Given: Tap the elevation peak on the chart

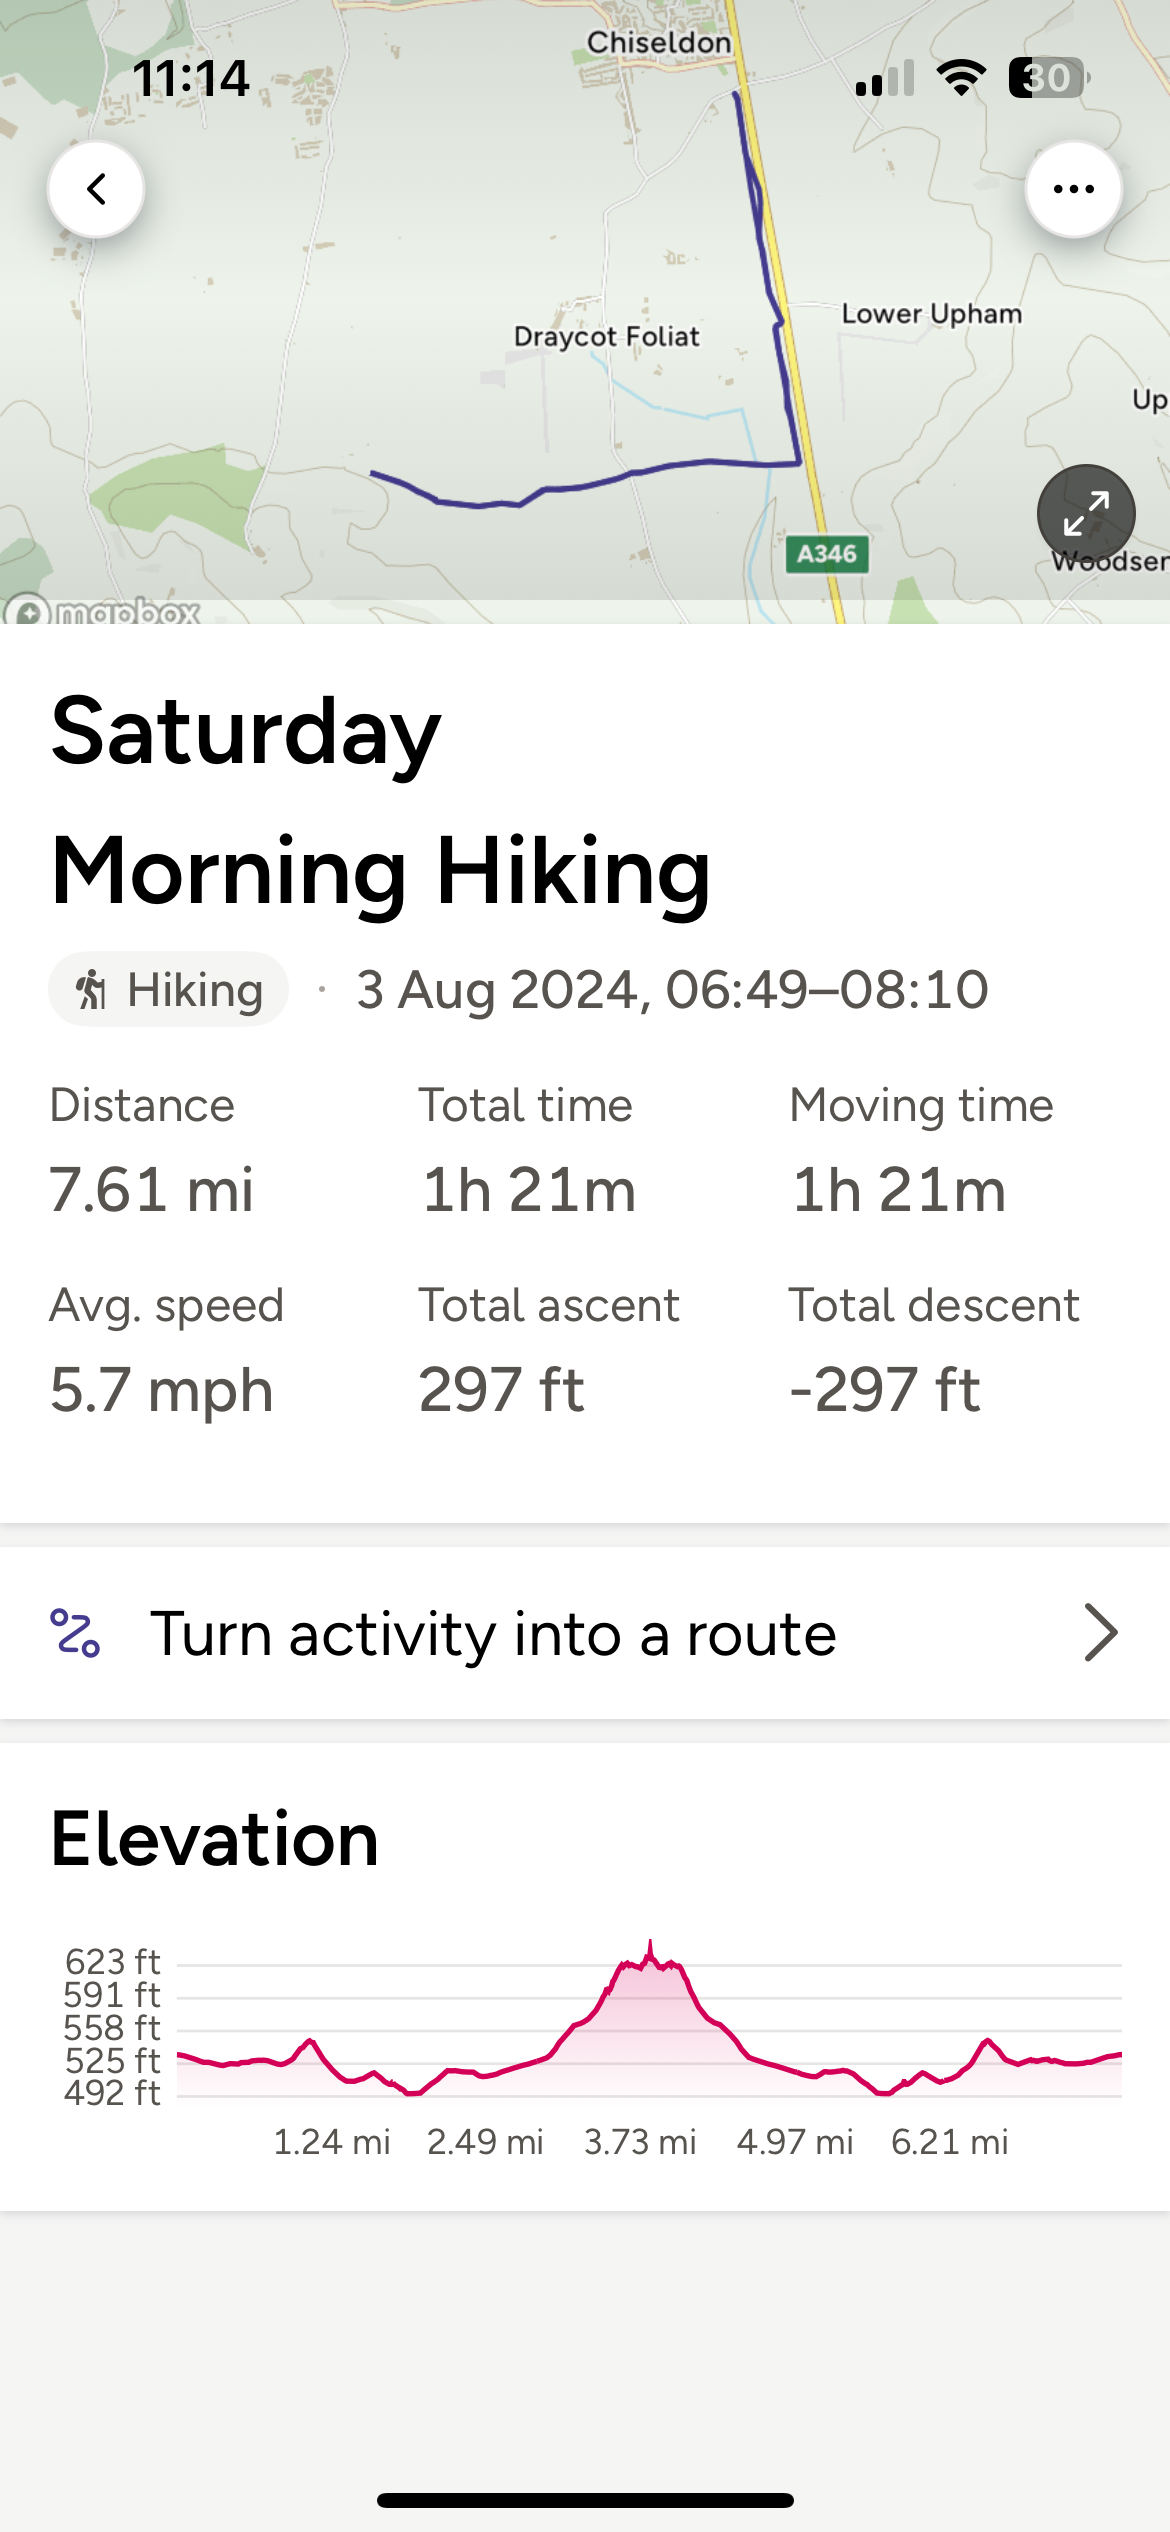Looking at the screenshot, I should pos(650,1950).
